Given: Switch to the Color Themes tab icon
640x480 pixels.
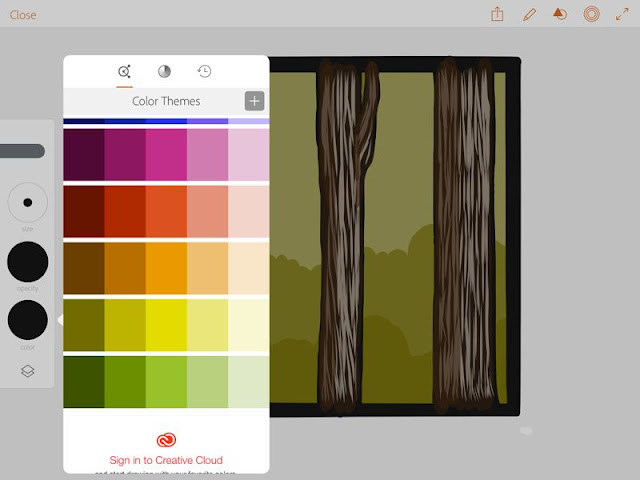Looking at the screenshot, I should pos(124,71).
